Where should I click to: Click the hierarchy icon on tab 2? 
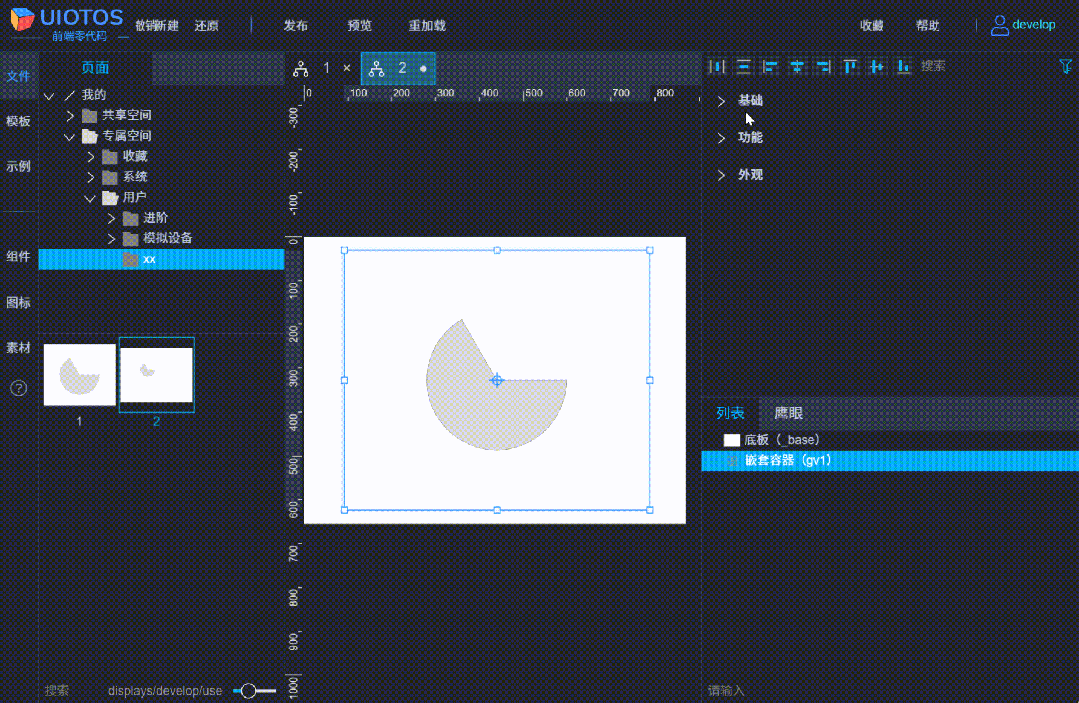tap(376, 68)
